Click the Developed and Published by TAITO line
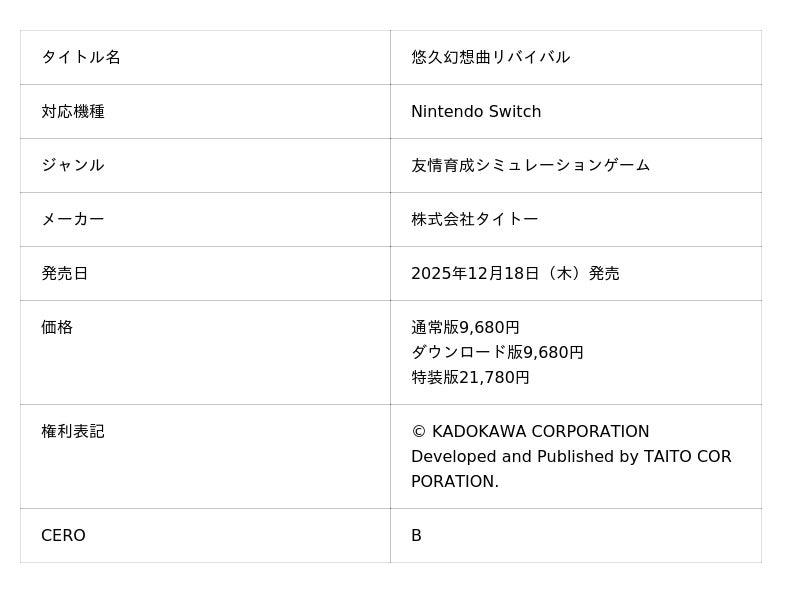The height and width of the screenshot is (593, 800). [571, 456]
